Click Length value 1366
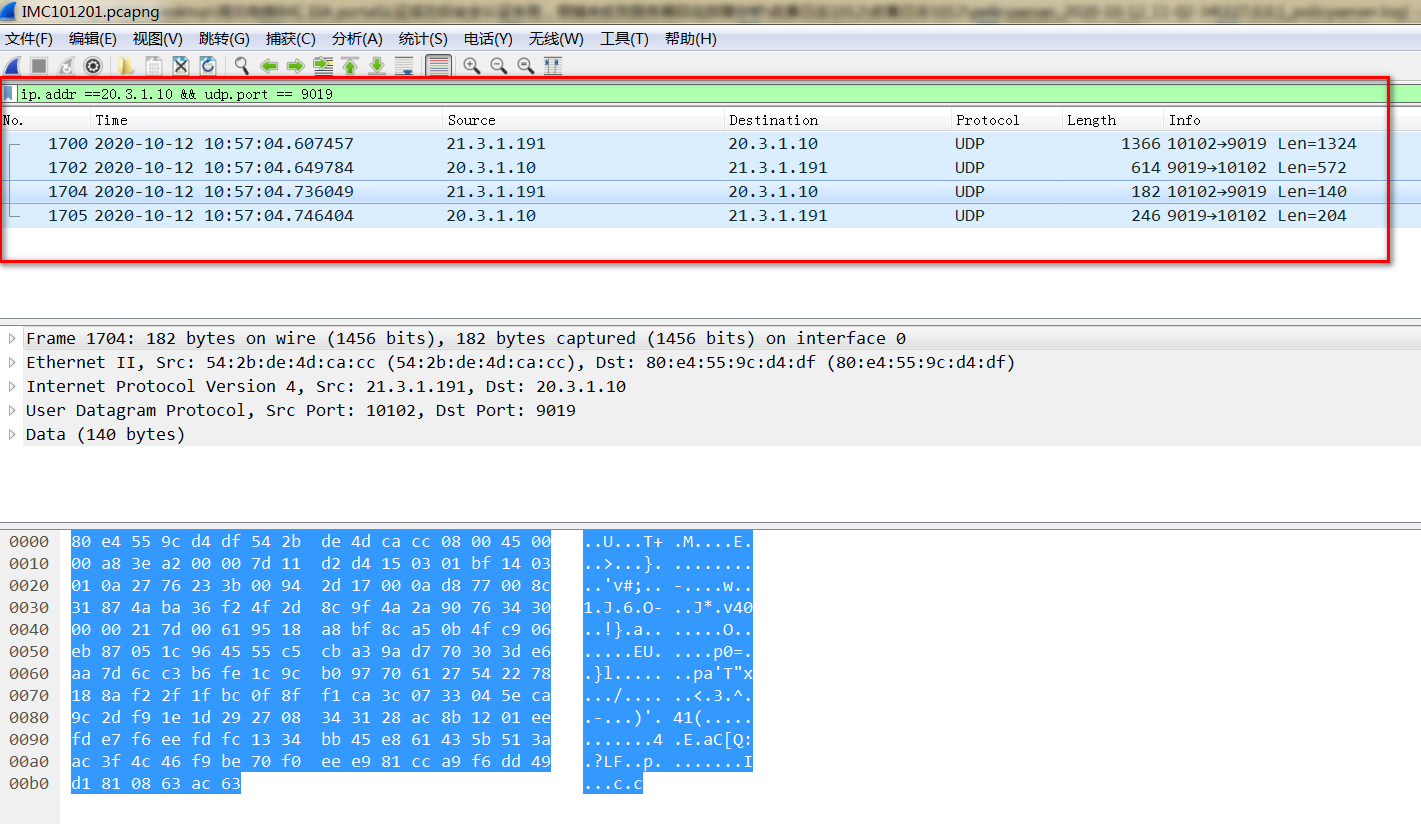The image size is (1421, 824). point(1140,144)
